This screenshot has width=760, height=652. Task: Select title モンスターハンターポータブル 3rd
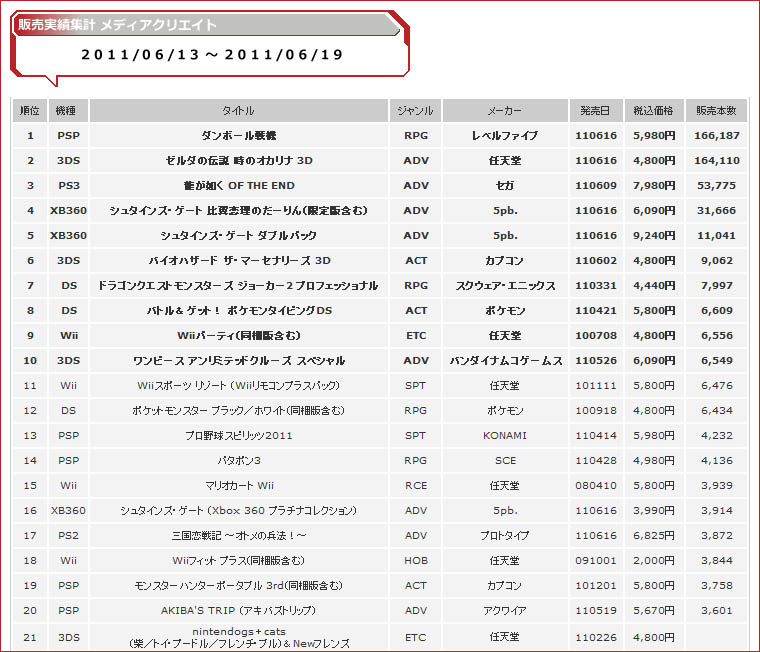(238, 586)
